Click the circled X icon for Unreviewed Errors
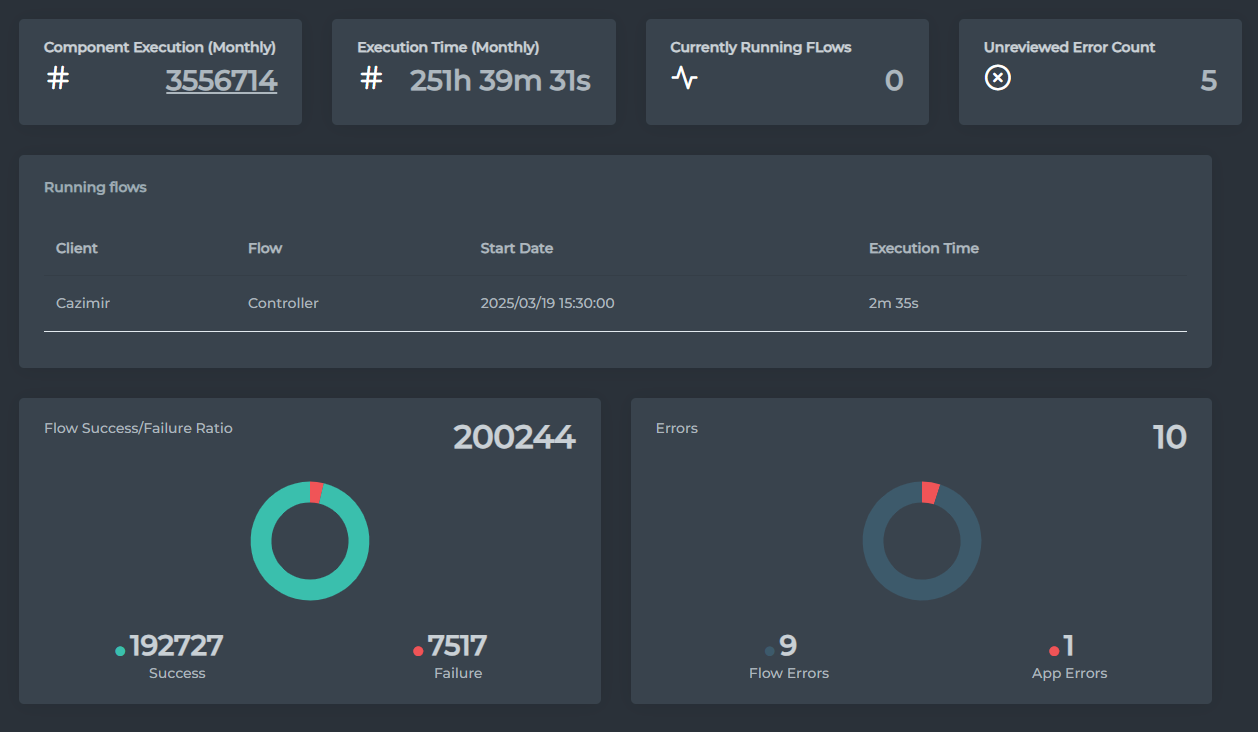The image size is (1258, 732). tap(997, 77)
